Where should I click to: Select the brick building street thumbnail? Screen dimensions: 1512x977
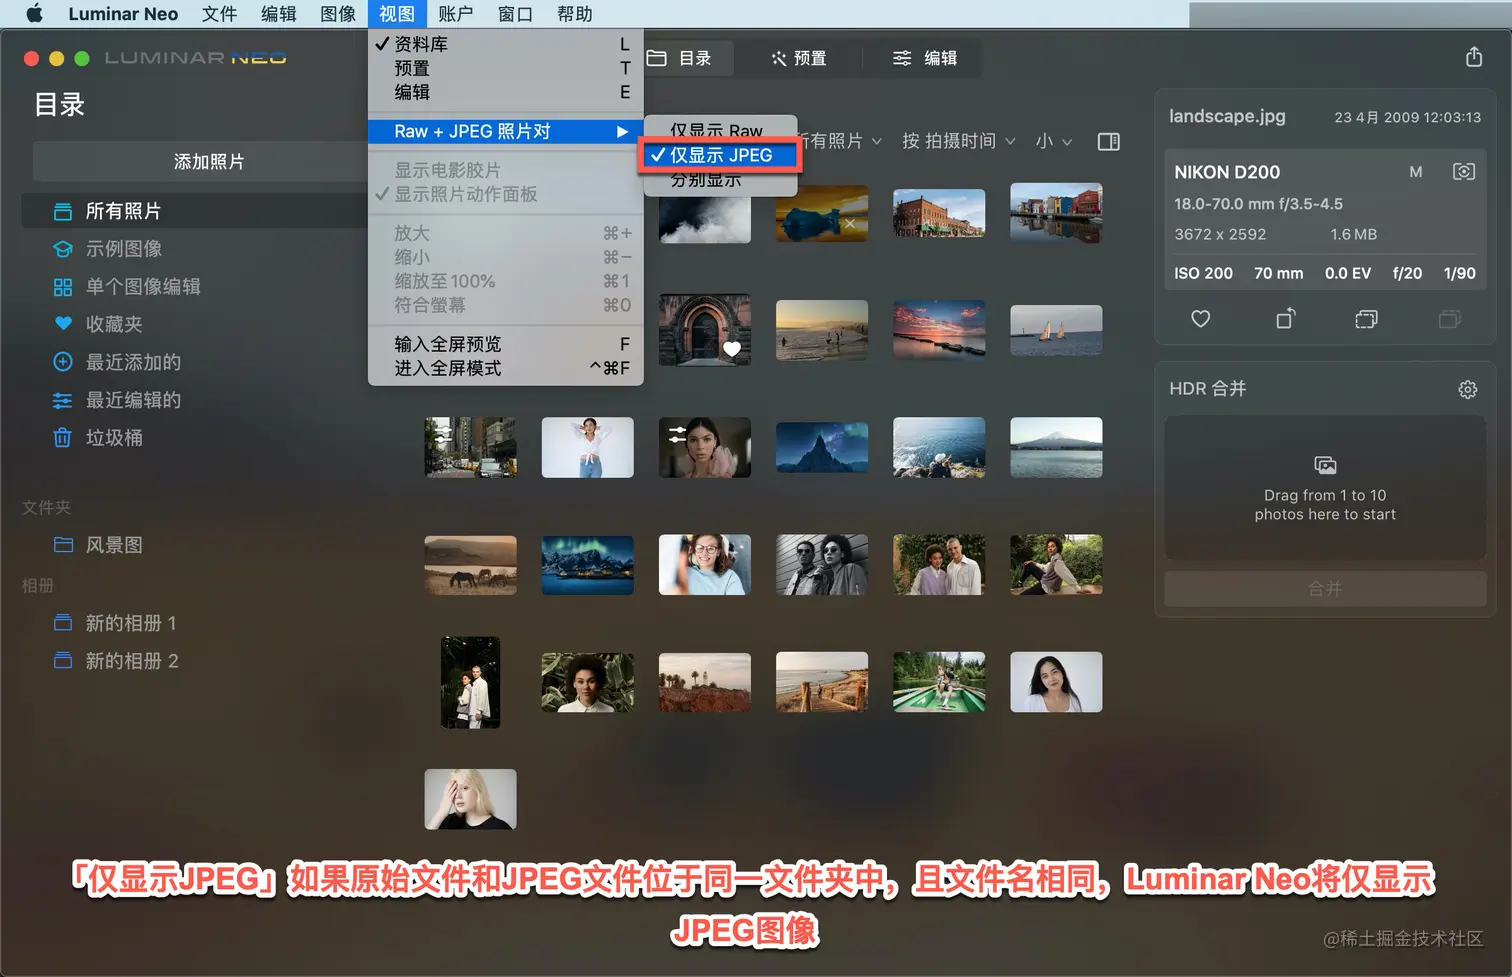939,212
